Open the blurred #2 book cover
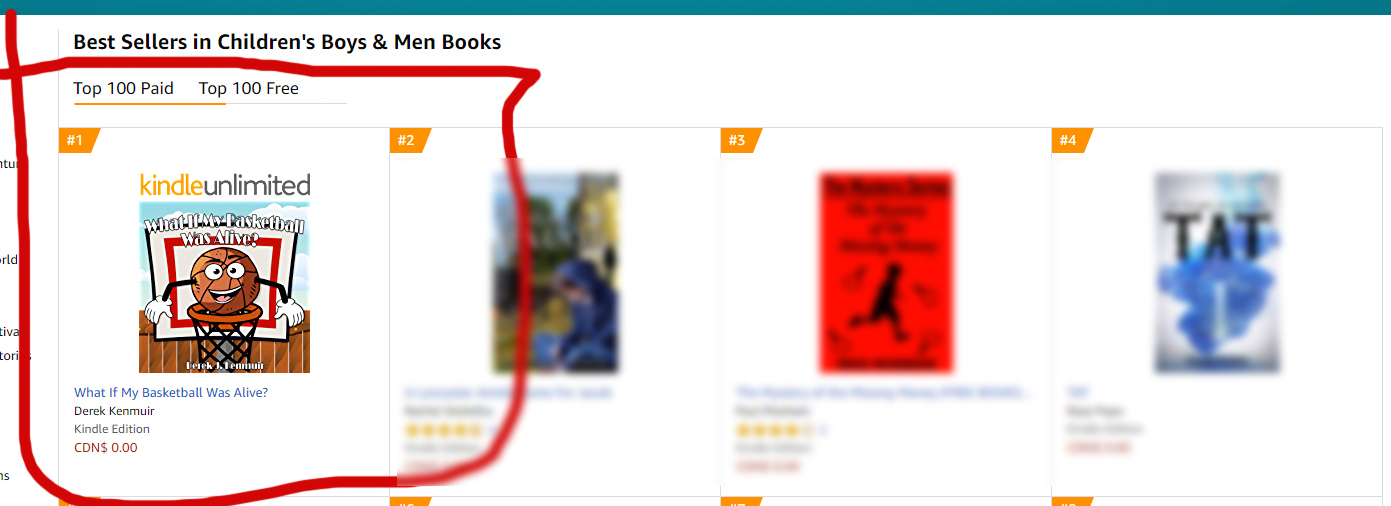This screenshot has height=506, width=1391. point(556,273)
